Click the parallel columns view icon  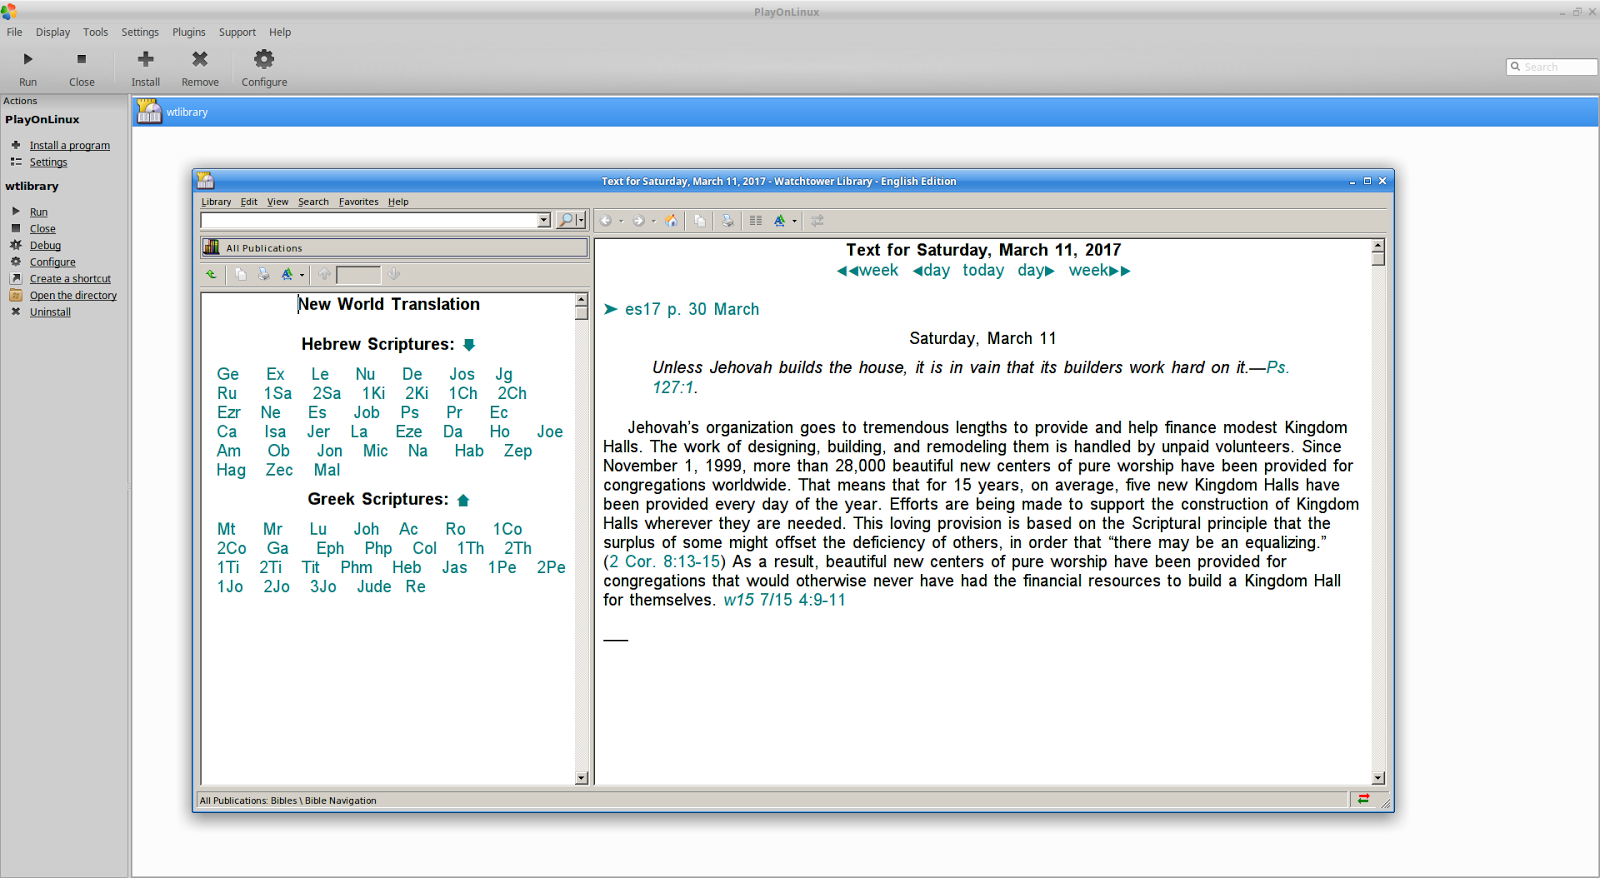(x=756, y=221)
